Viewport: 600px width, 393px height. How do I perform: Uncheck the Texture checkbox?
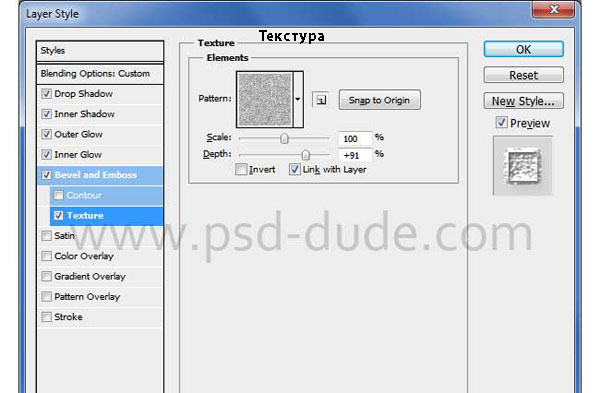[x=59, y=215]
